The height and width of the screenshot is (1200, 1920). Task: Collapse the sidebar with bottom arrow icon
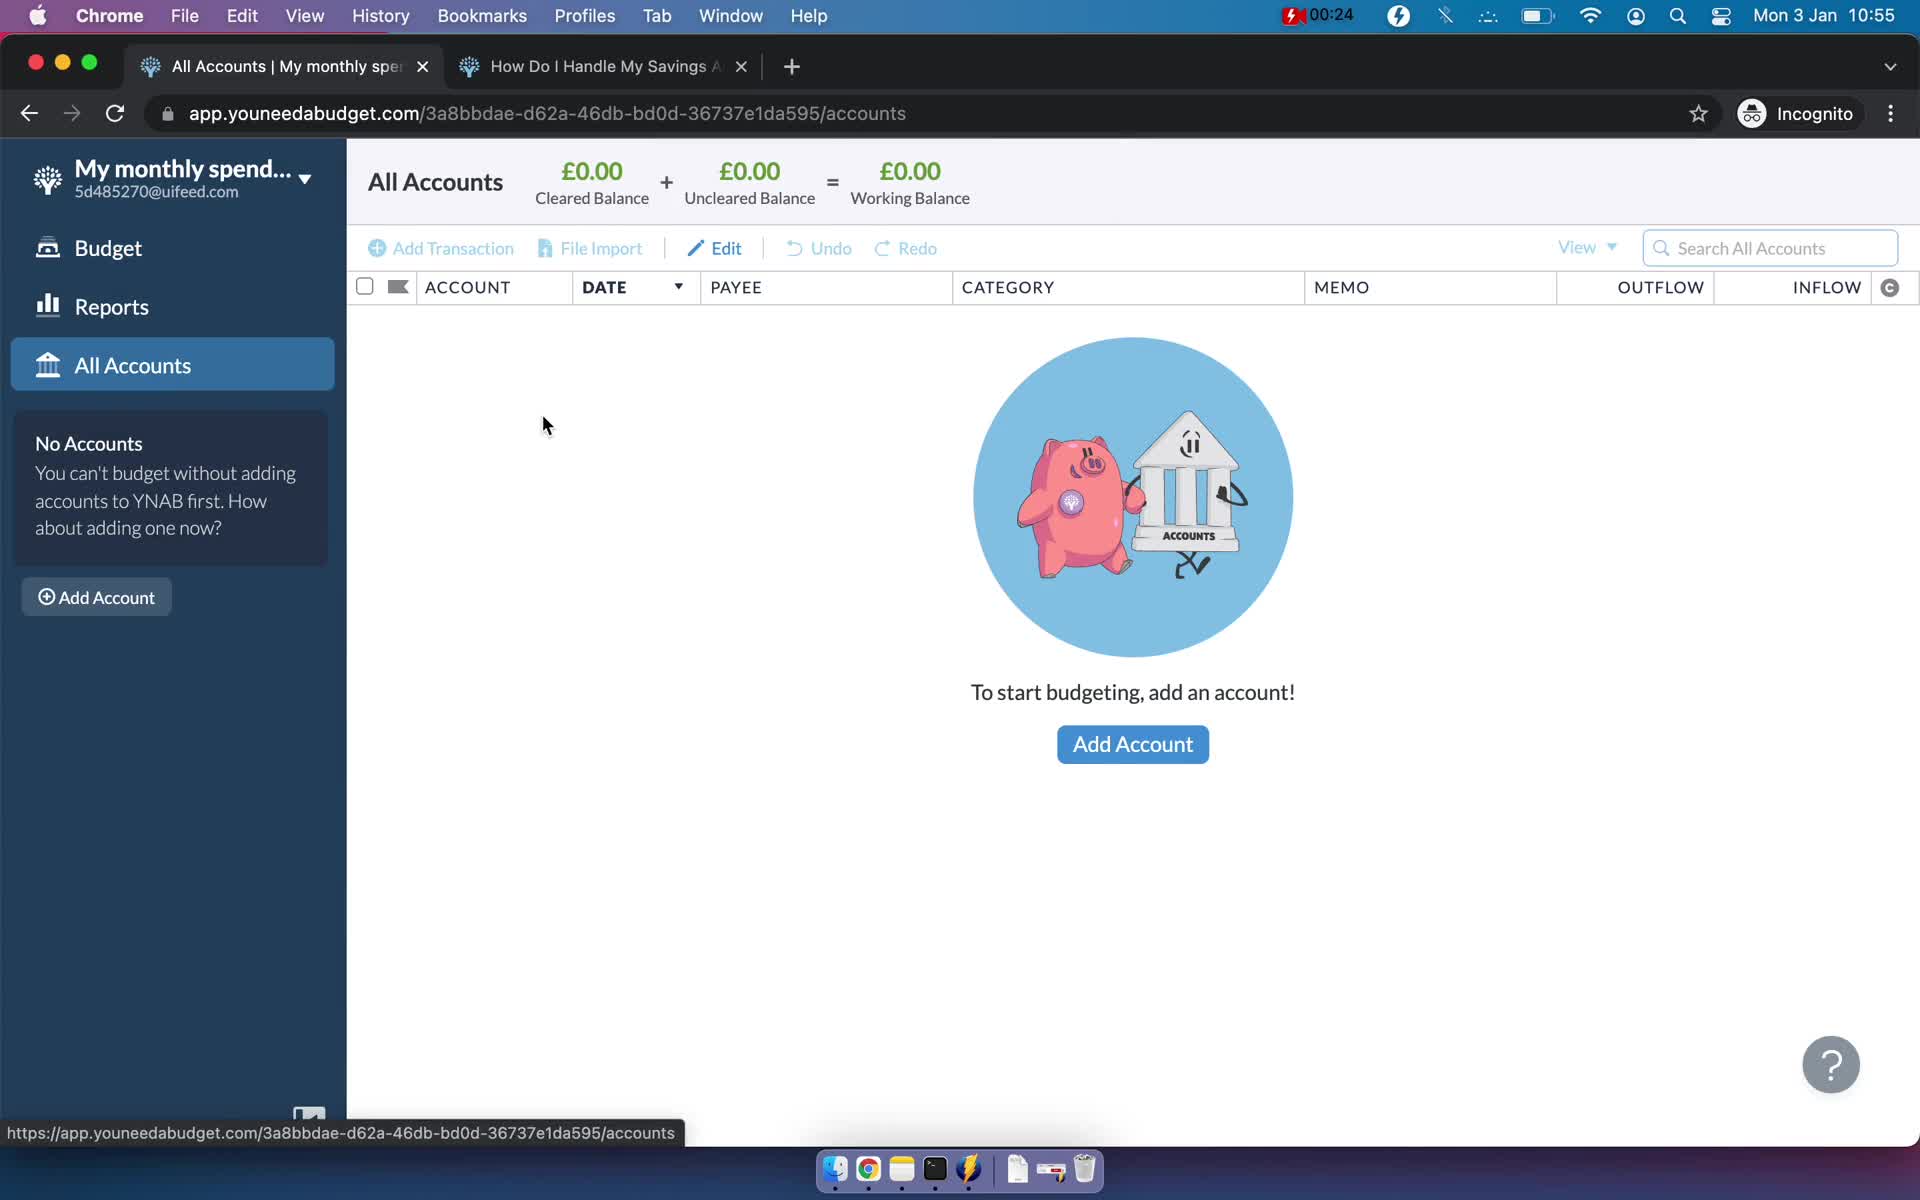click(309, 1113)
